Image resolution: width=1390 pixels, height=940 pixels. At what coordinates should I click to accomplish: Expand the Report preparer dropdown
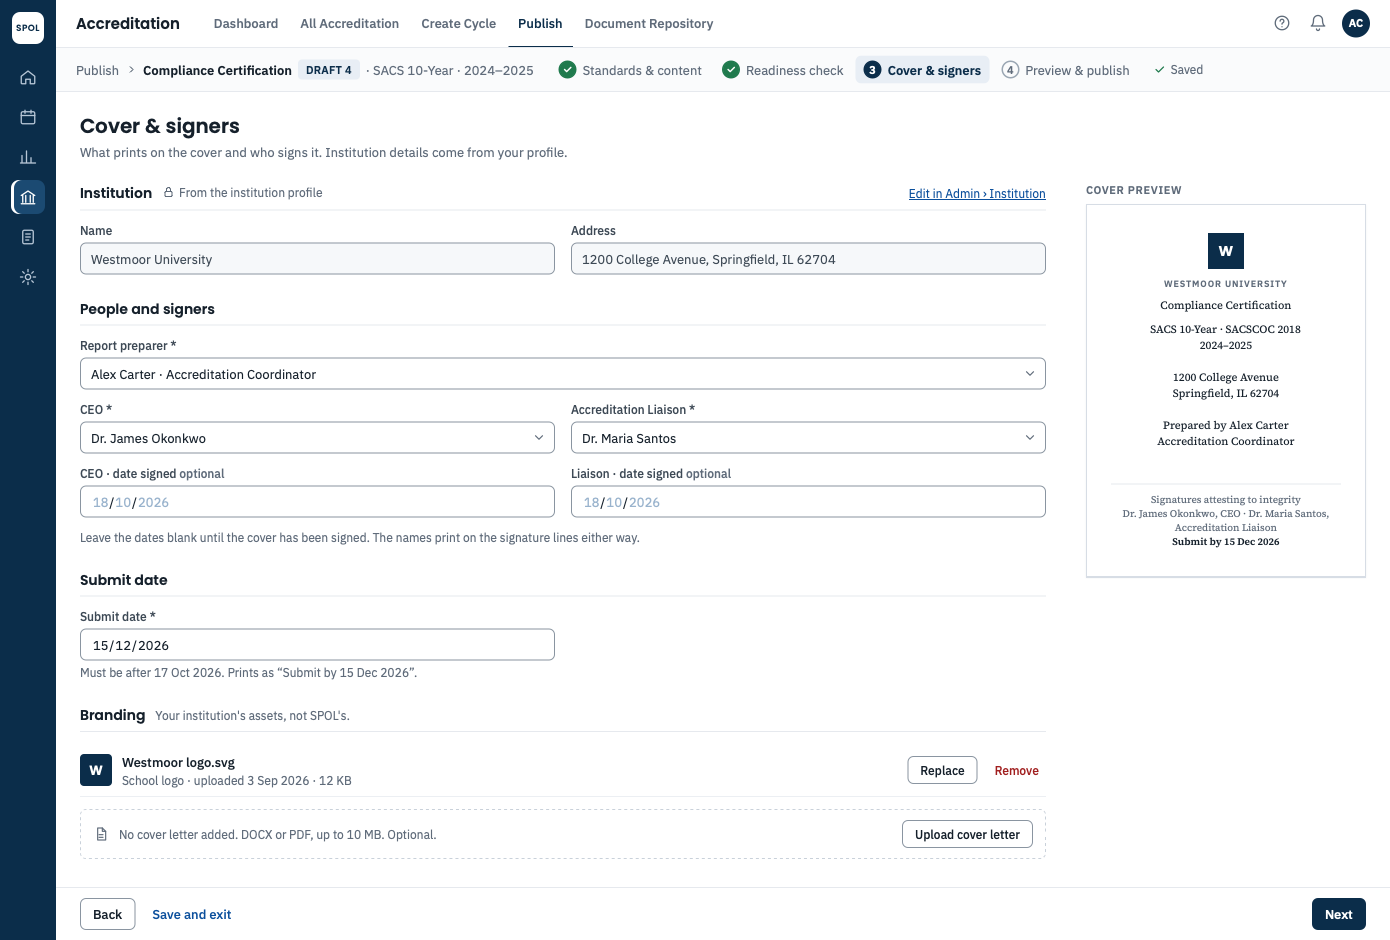click(x=563, y=374)
